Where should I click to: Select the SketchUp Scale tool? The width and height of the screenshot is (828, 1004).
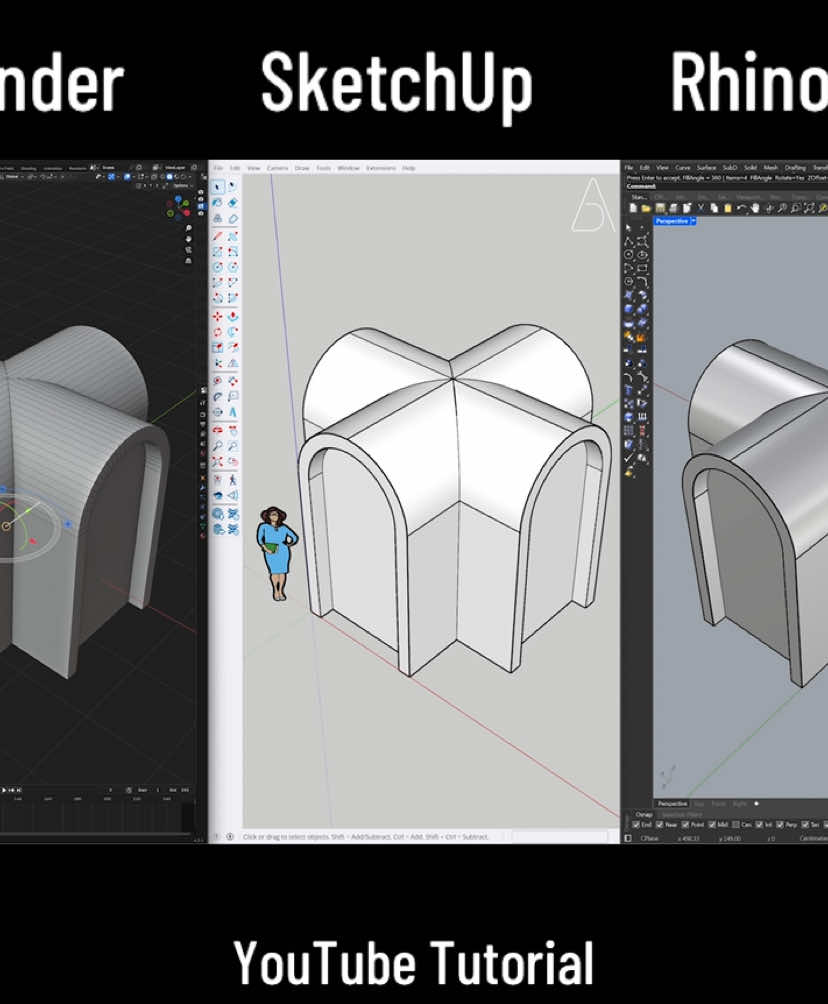pos(217,348)
